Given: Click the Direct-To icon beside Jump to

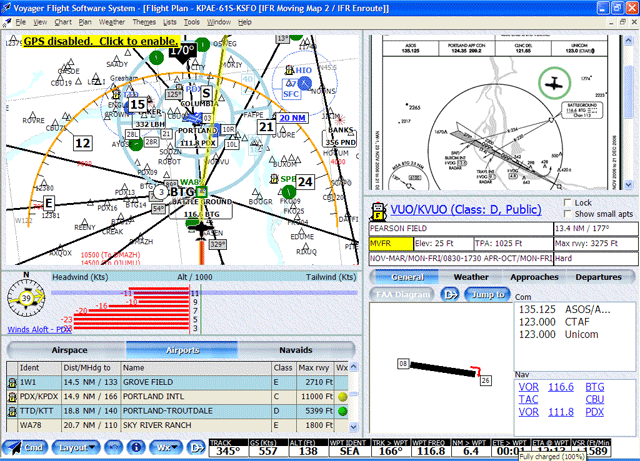Looking at the screenshot, I should (x=449, y=294).
